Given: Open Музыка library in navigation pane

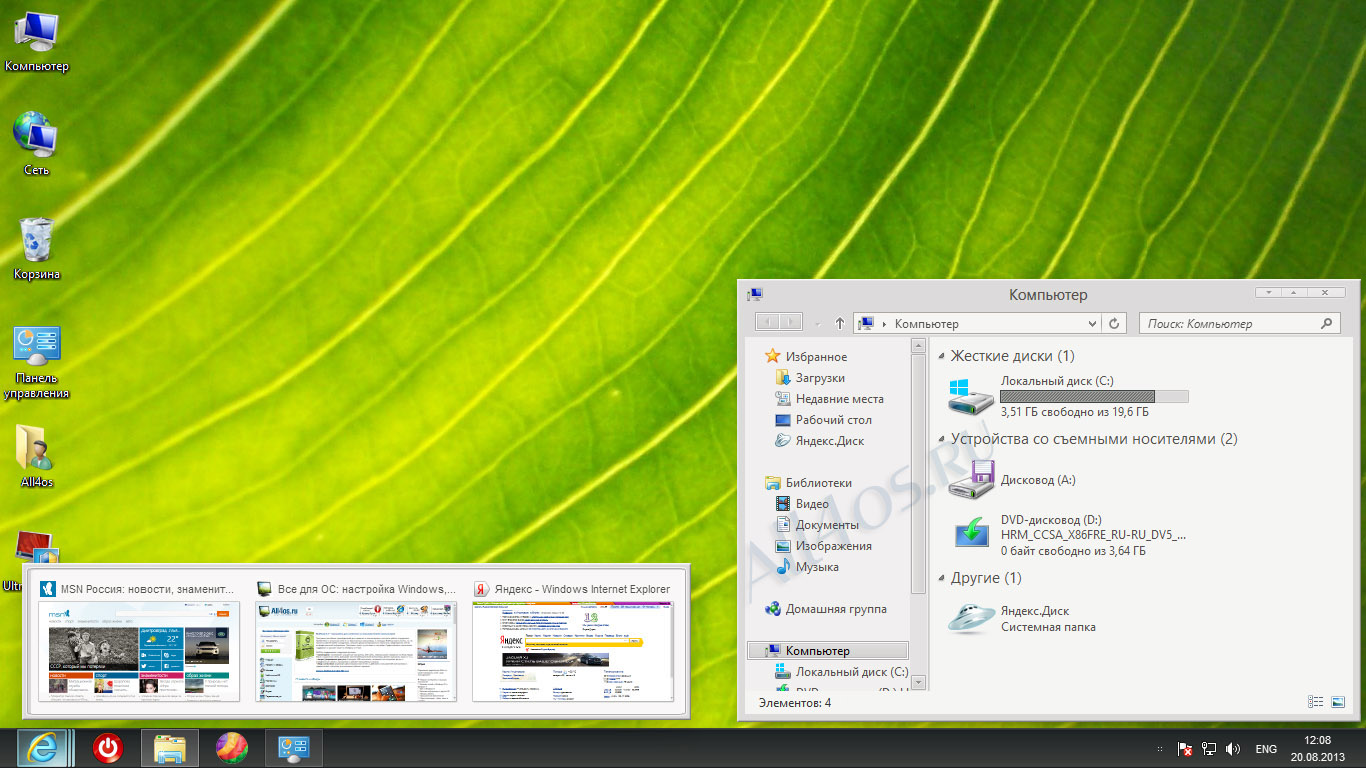Looking at the screenshot, I should pyautogui.click(x=807, y=567).
